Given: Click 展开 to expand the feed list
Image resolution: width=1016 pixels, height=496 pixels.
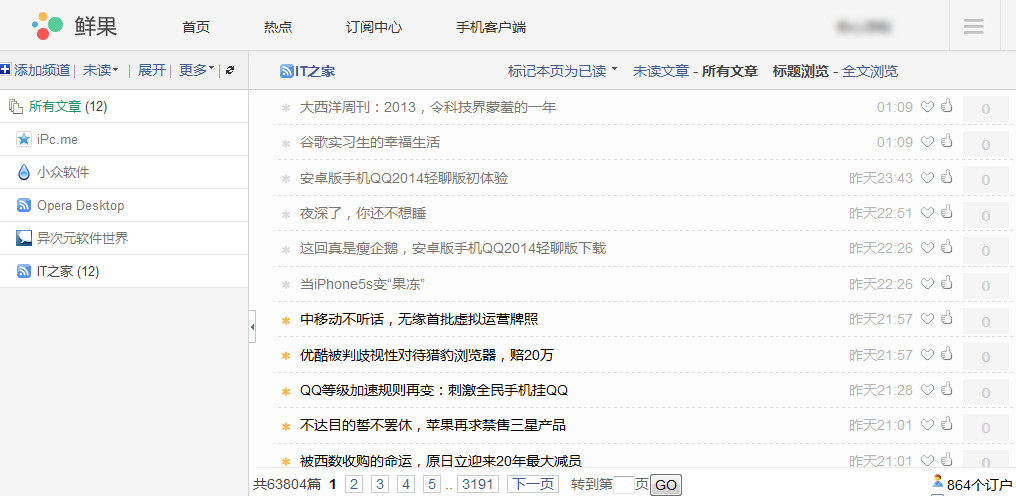Looking at the screenshot, I should pos(152,70).
